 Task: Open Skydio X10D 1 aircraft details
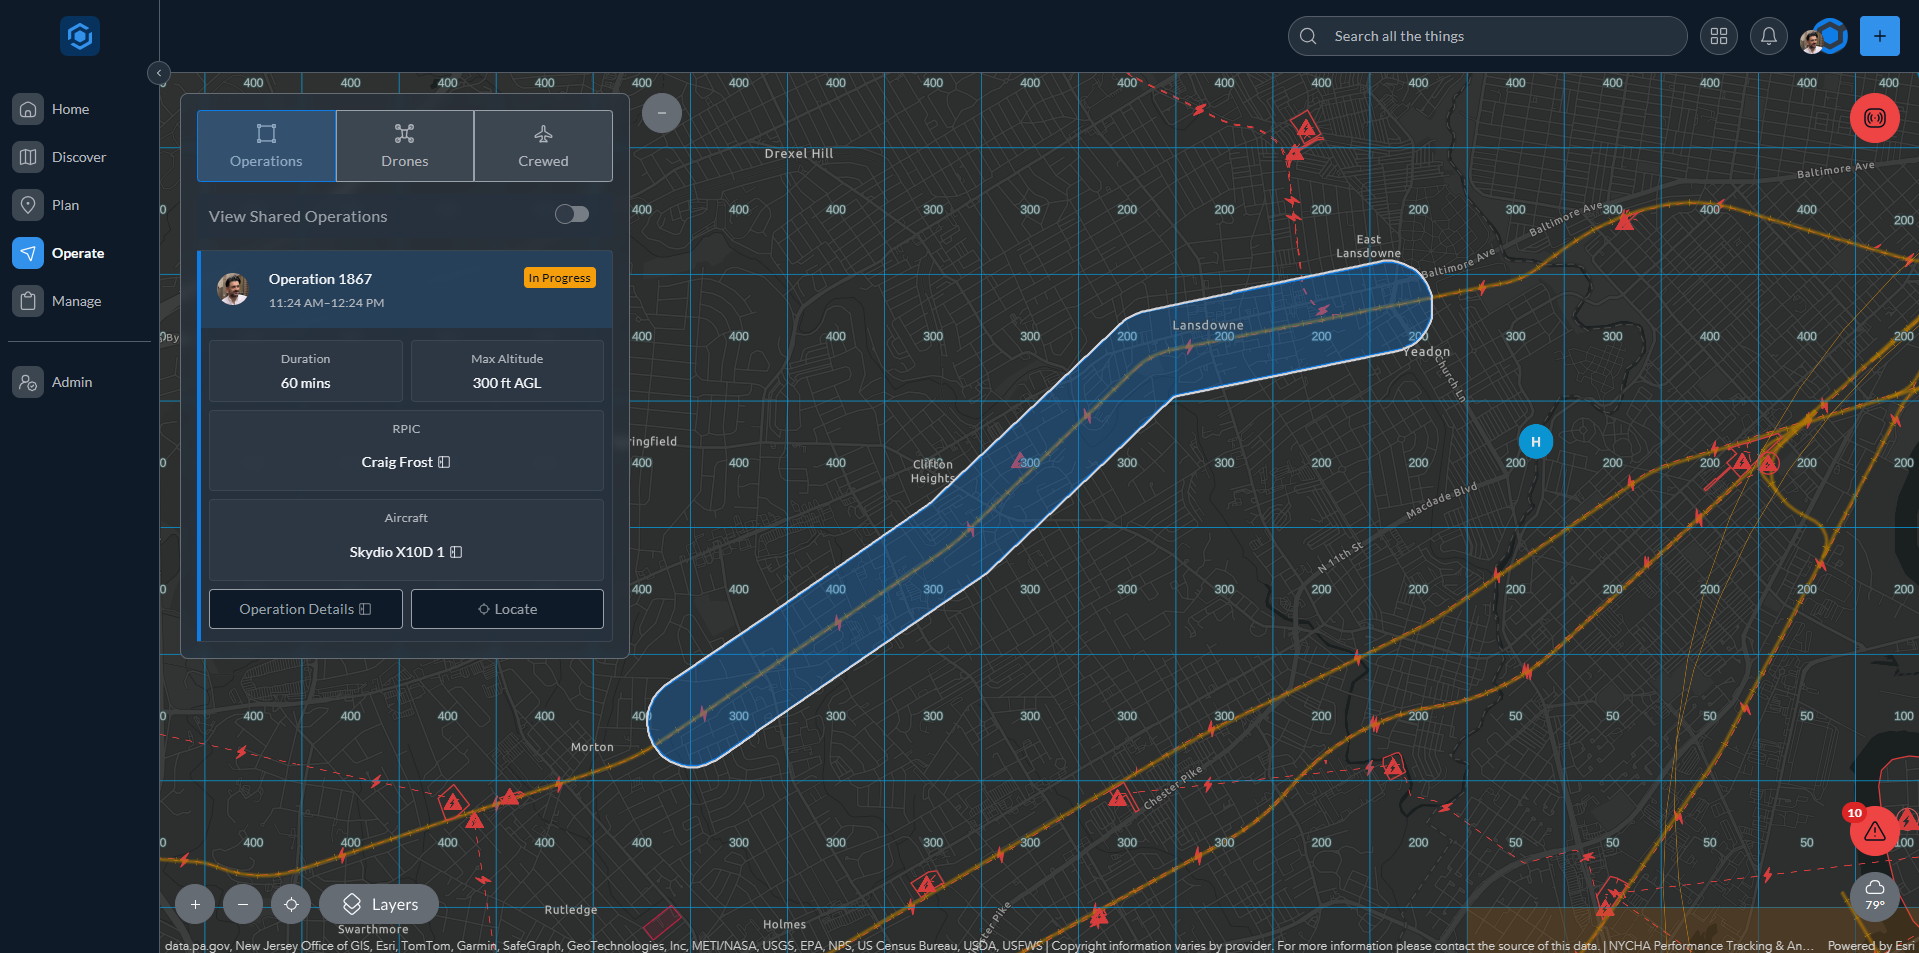coord(406,552)
